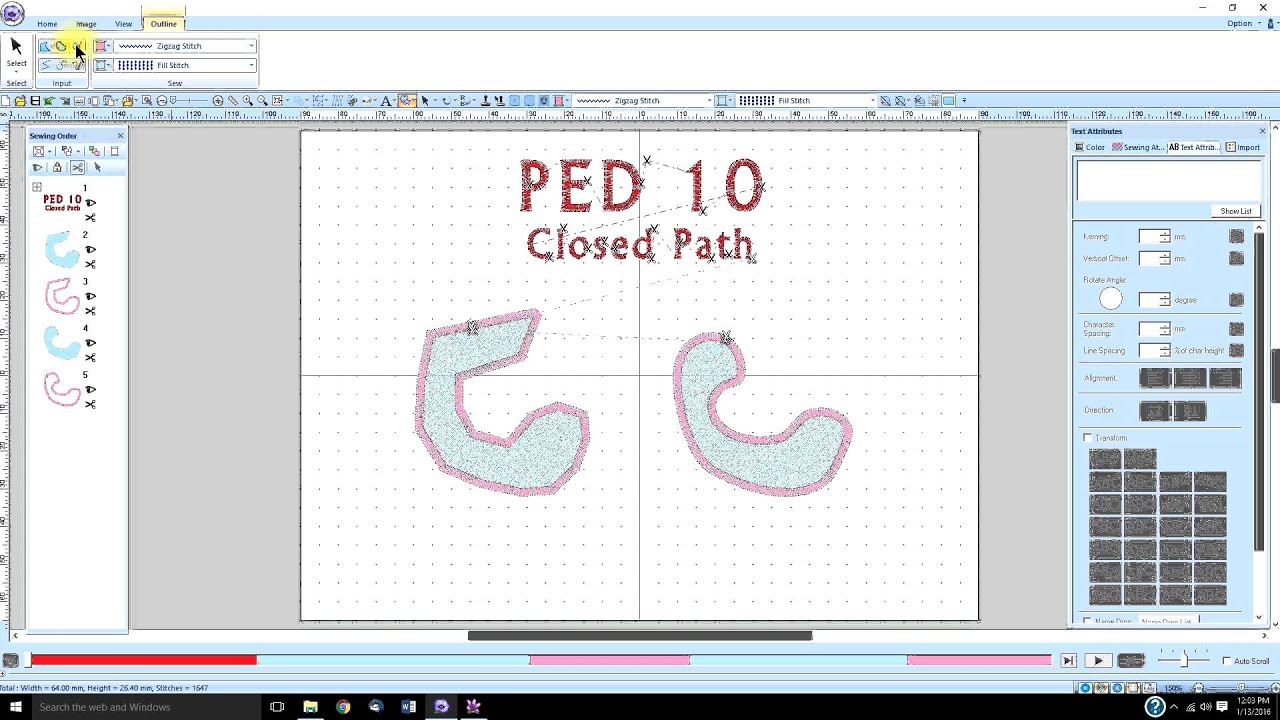Click the zoom in plus circle icon
This screenshot has height=720, width=1280.
coord(218,101)
